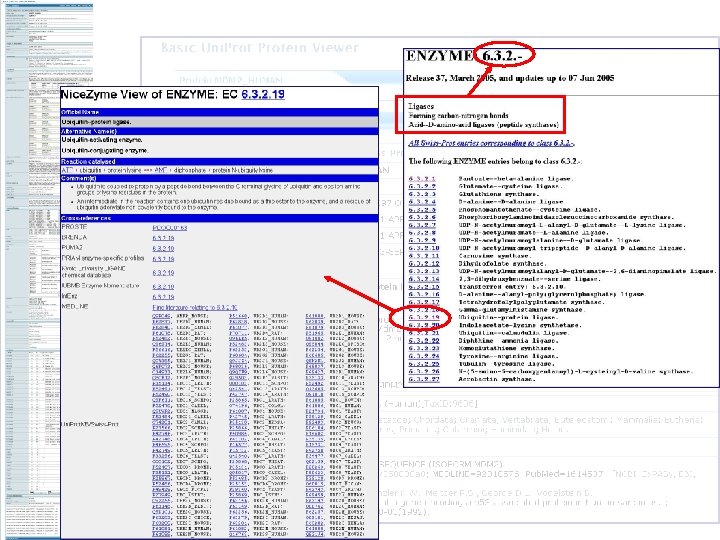The image size is (720, 540).
Task: Open 6.3.2.2 Glutamate--cysteine ligase link
Action: [x=422, y=186]
